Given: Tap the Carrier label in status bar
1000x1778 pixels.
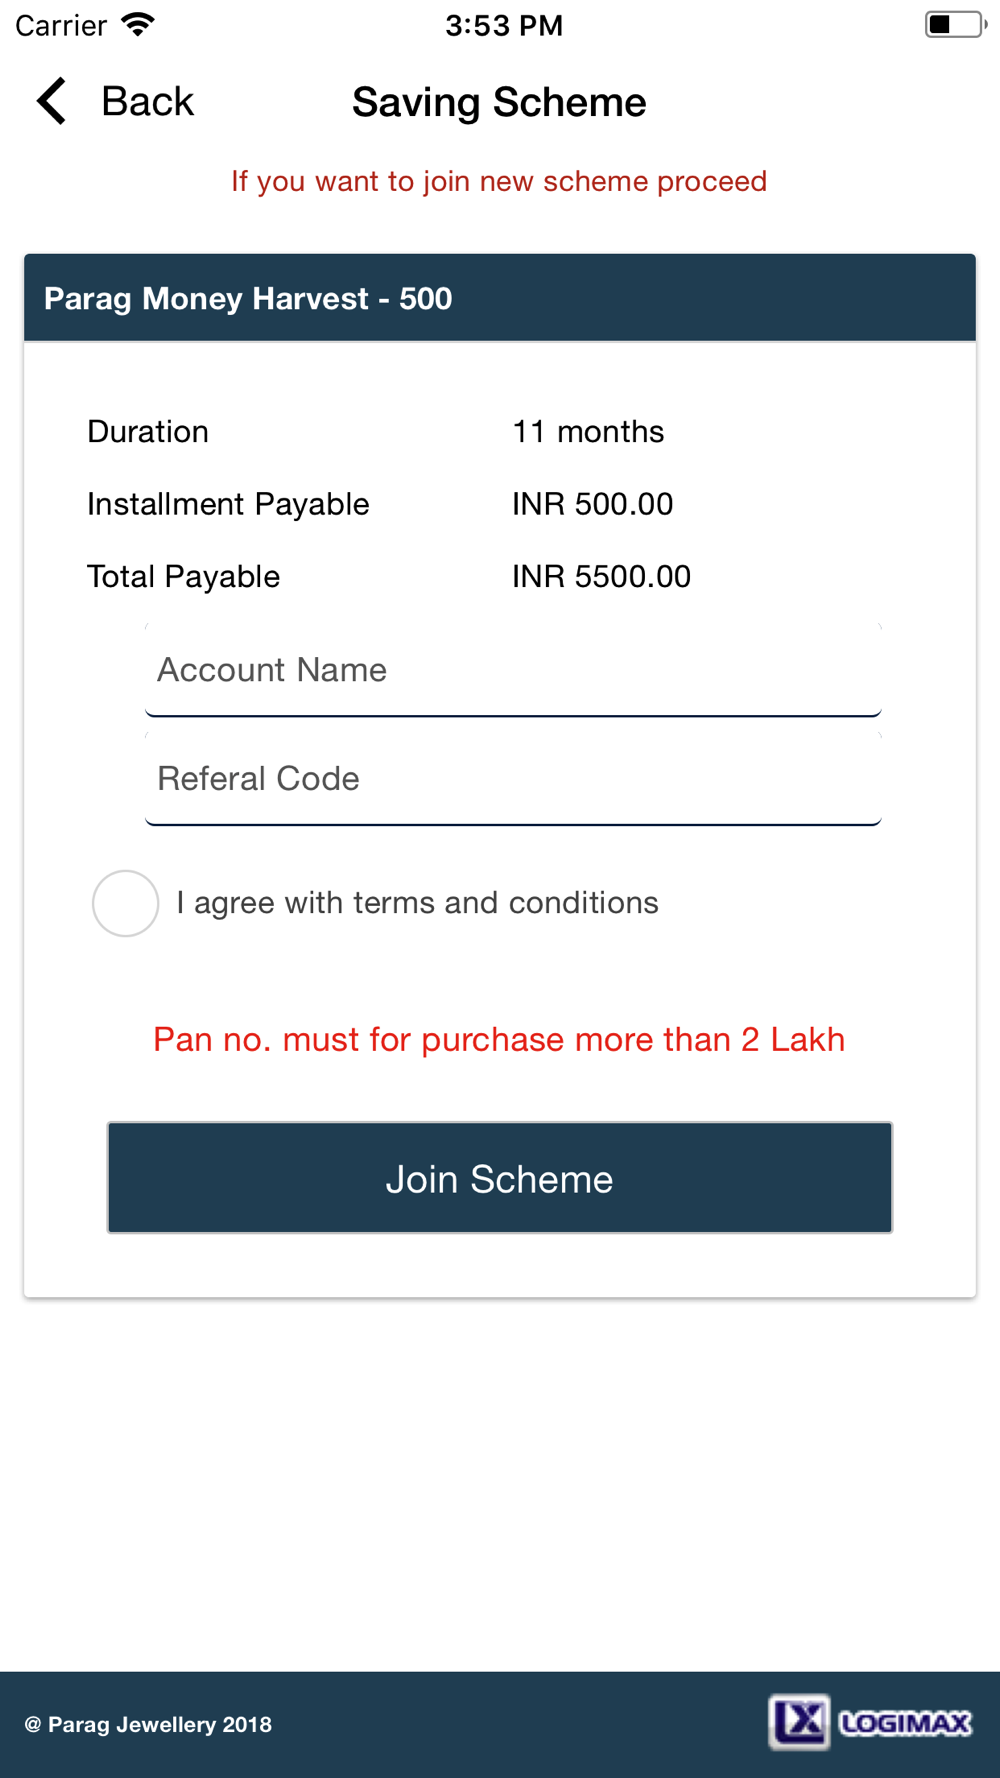Looking at the screenshot, I should pyautogui.click(x=61, y=25).
